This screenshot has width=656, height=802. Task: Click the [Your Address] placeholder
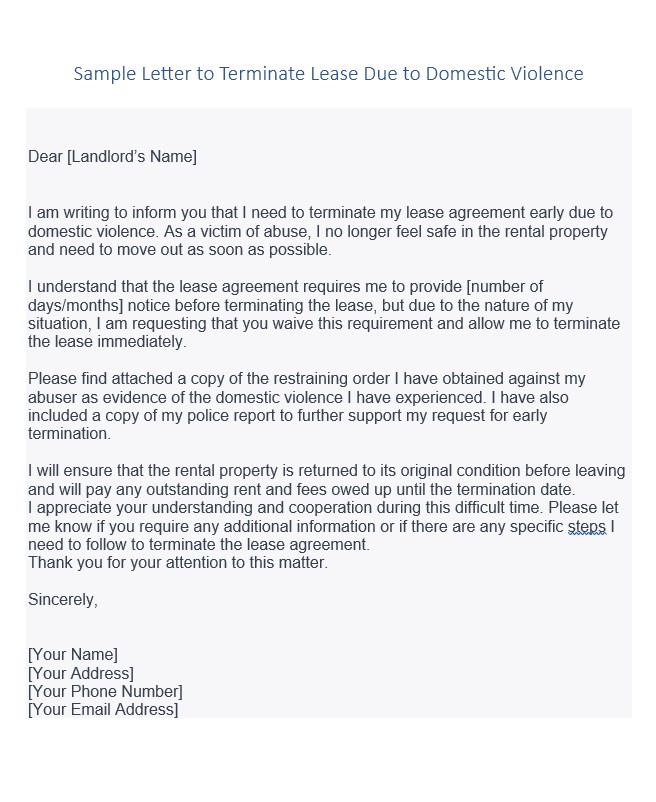coord(81,673)
